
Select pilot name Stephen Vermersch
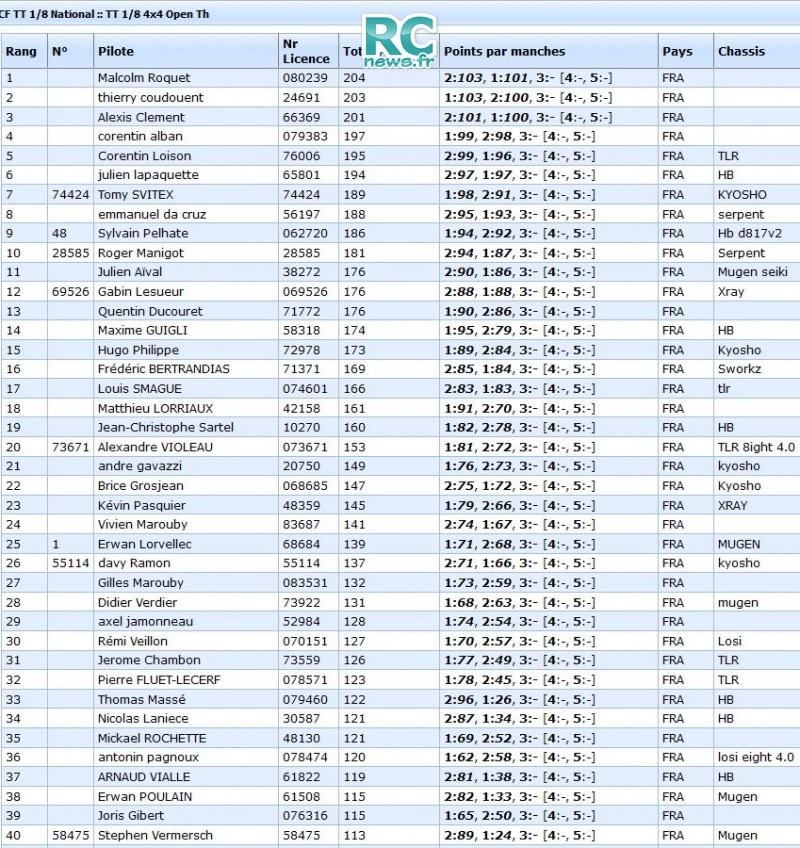155,836
